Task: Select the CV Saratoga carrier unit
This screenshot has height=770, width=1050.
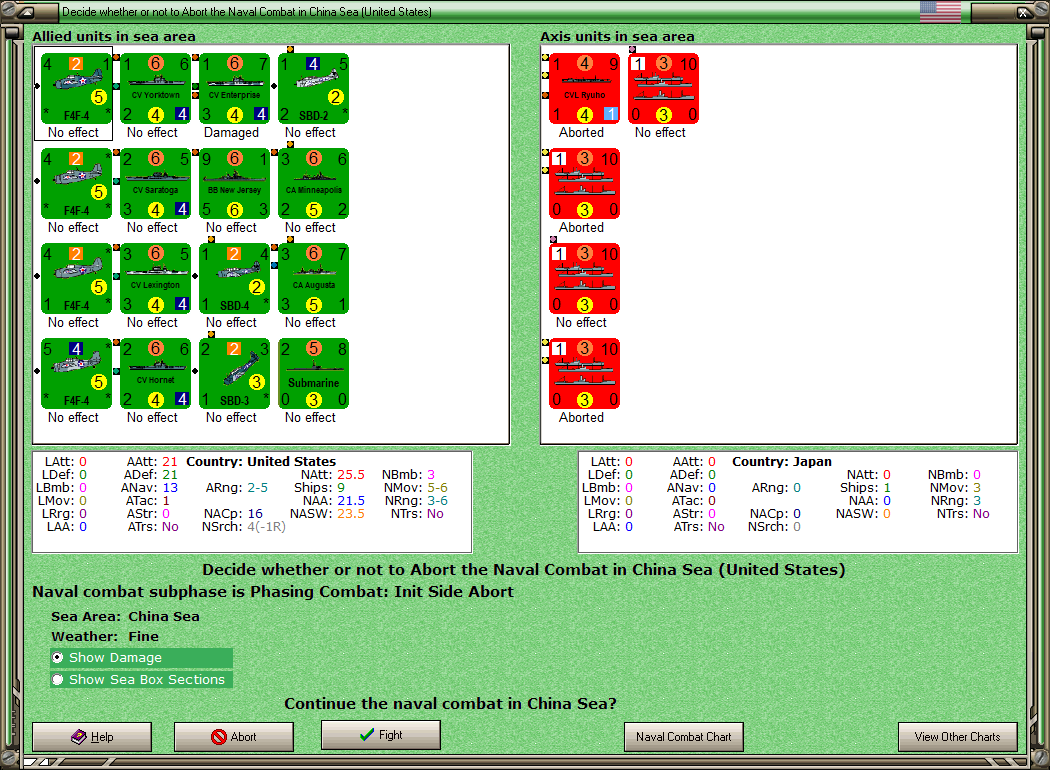Action: 155,183
